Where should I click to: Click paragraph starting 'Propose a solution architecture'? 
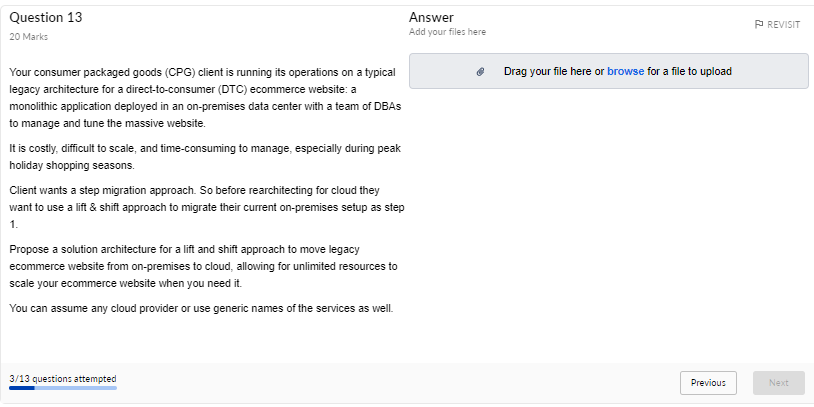pos(204,267)
